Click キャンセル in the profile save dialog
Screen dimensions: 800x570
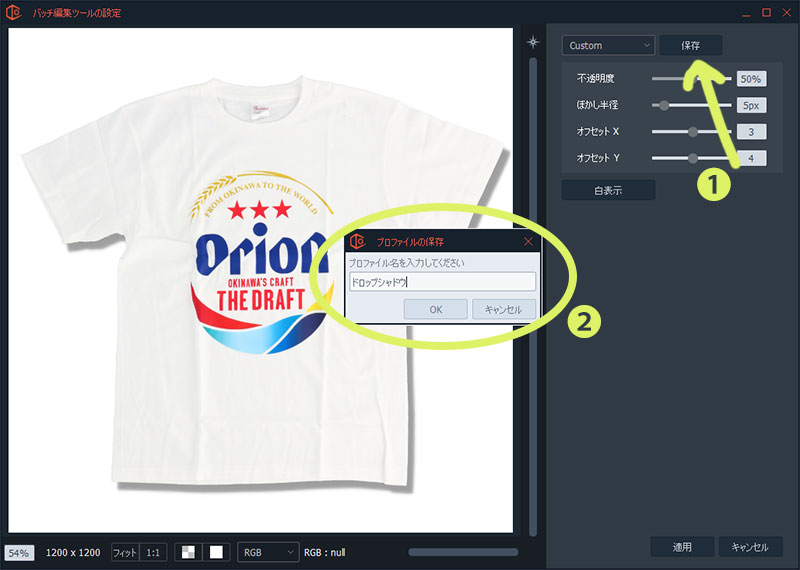click(x=503, y=309)
